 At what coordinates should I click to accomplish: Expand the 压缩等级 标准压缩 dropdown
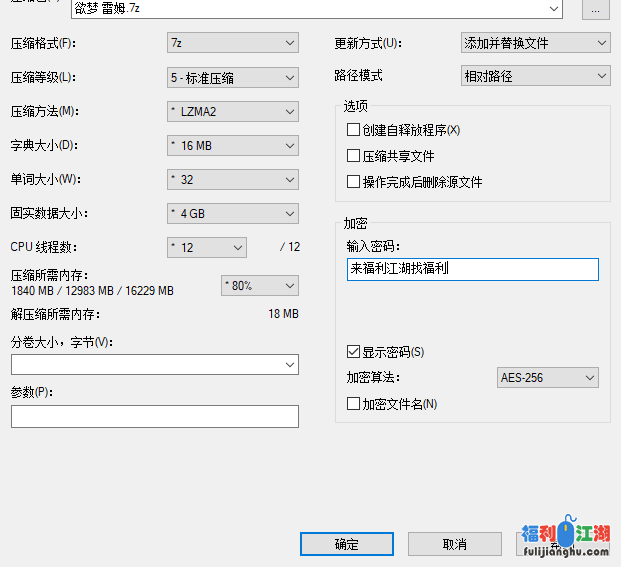[x=232, y=77]
